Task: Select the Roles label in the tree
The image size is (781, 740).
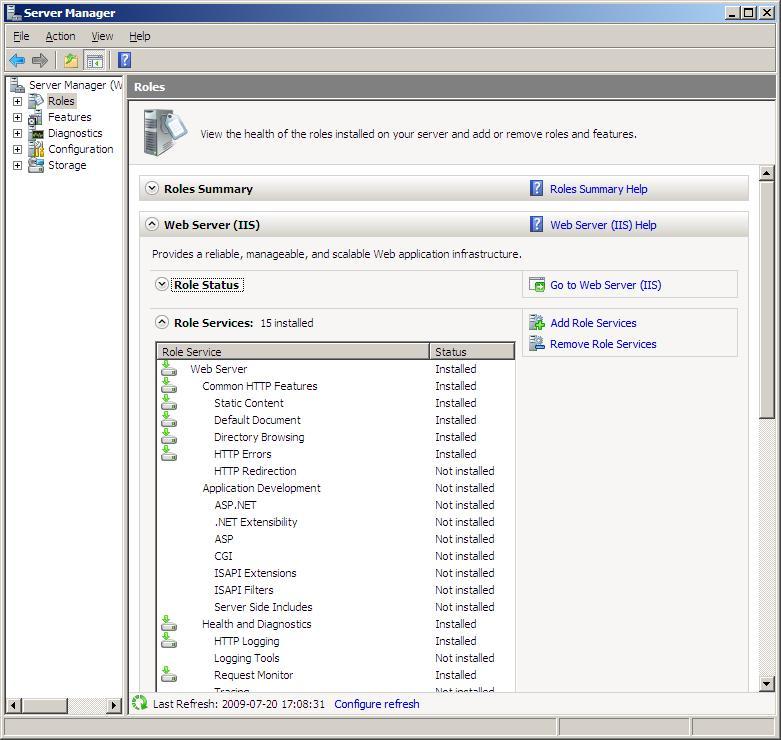Action: (61, 101)
